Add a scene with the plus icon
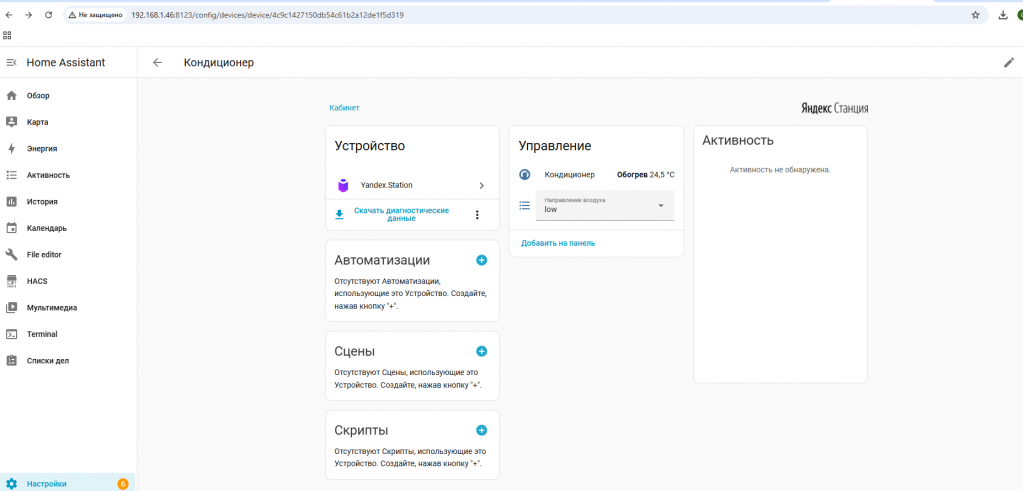This screenshot has width=1023, height=491. 481,351
